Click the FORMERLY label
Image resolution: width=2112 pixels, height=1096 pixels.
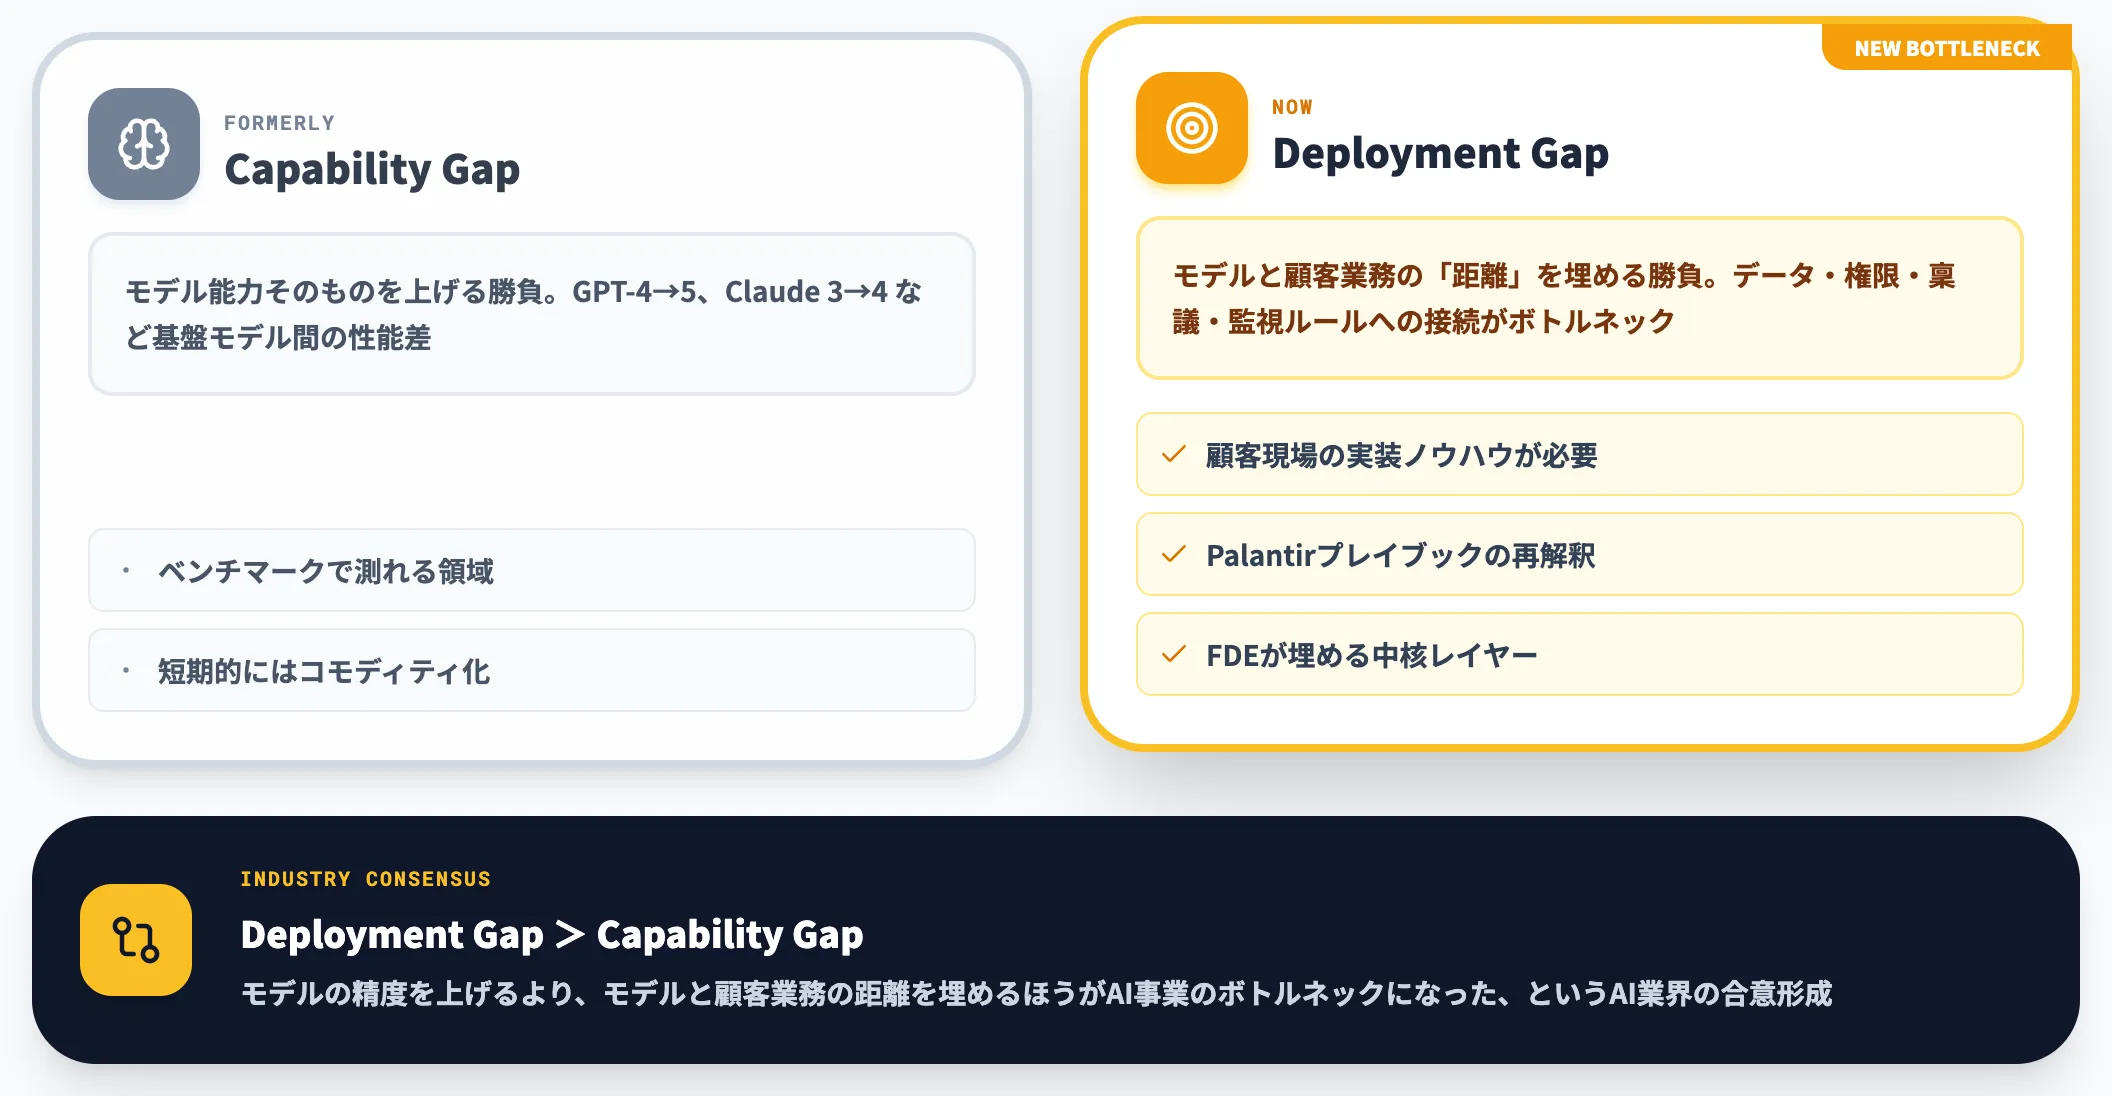(x=279, y=123)
